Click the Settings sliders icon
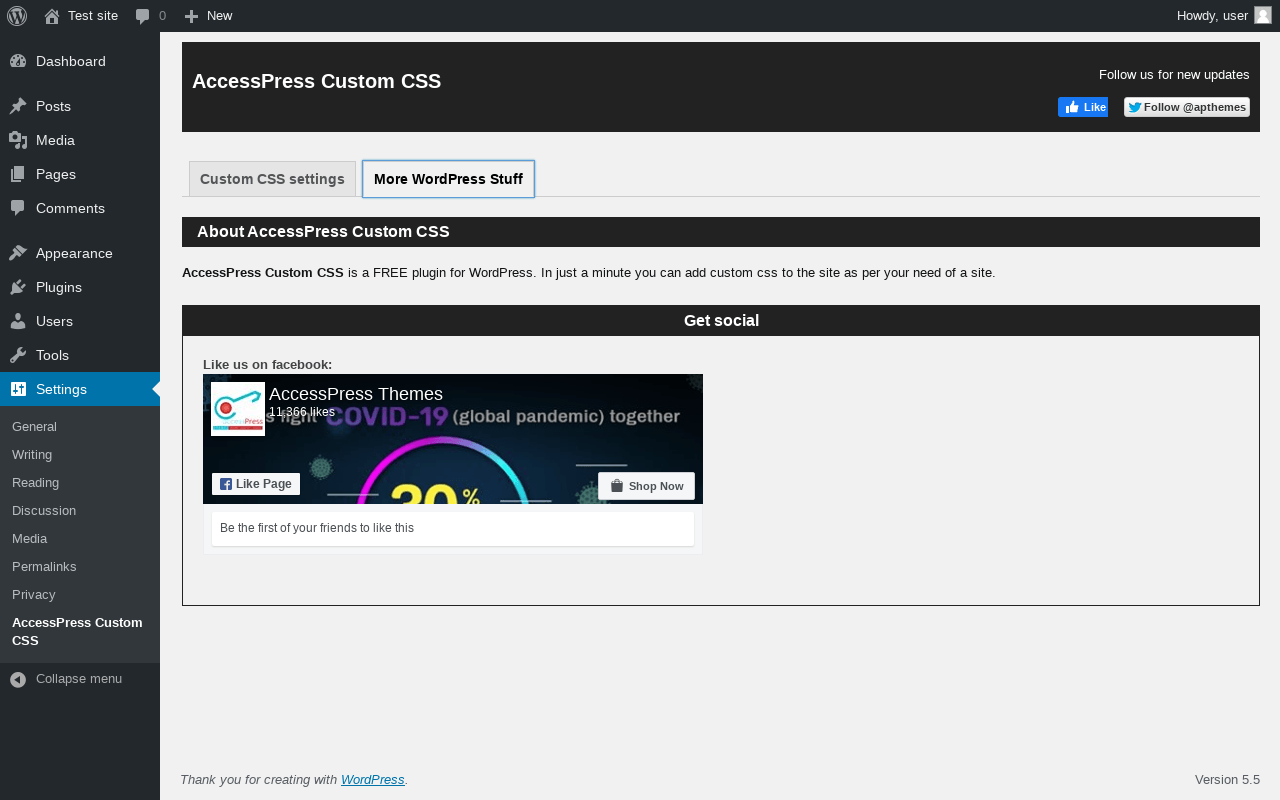This screenshot has height=800, width=1280. 18,389
